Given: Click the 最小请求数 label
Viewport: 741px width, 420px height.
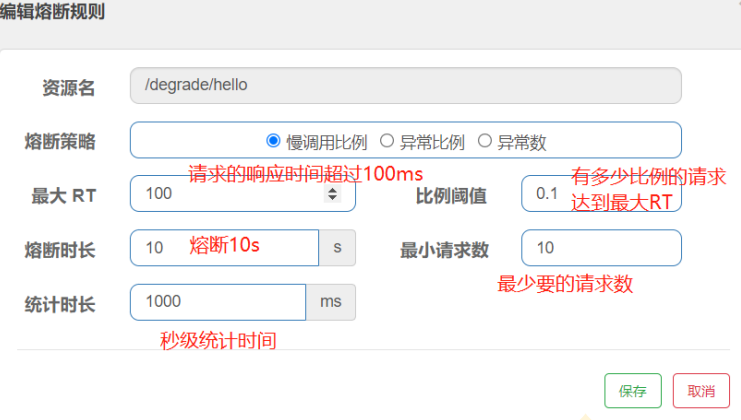Looking at the screenshot, I should pyautogui.click(x=444, y=249).
